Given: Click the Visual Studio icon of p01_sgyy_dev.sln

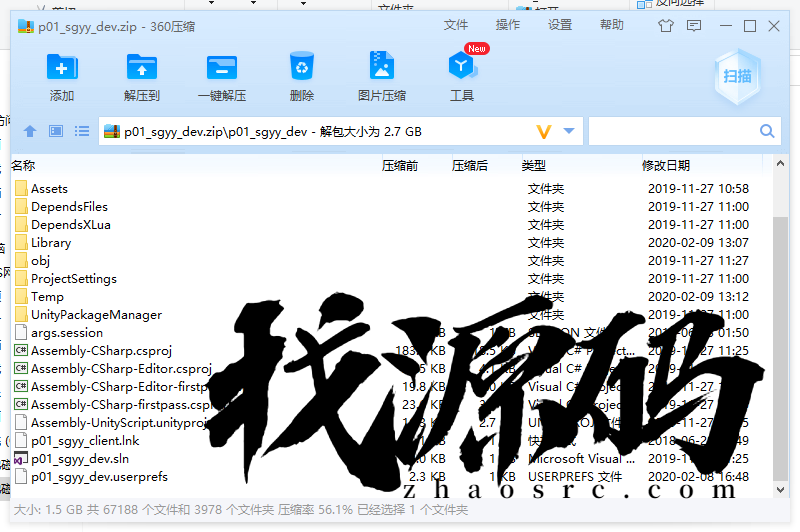Looking at the screenshot, I should click(x=21, y=459).
